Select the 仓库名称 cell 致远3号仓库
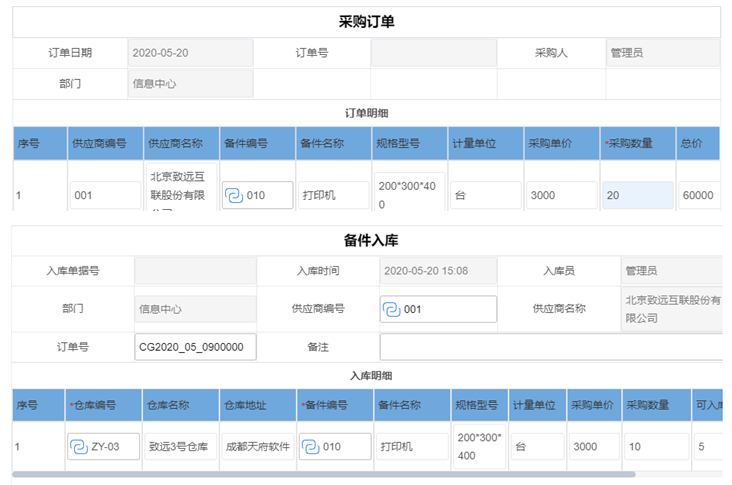This screenshot has width=732, height=485. (x=181, y=447)
